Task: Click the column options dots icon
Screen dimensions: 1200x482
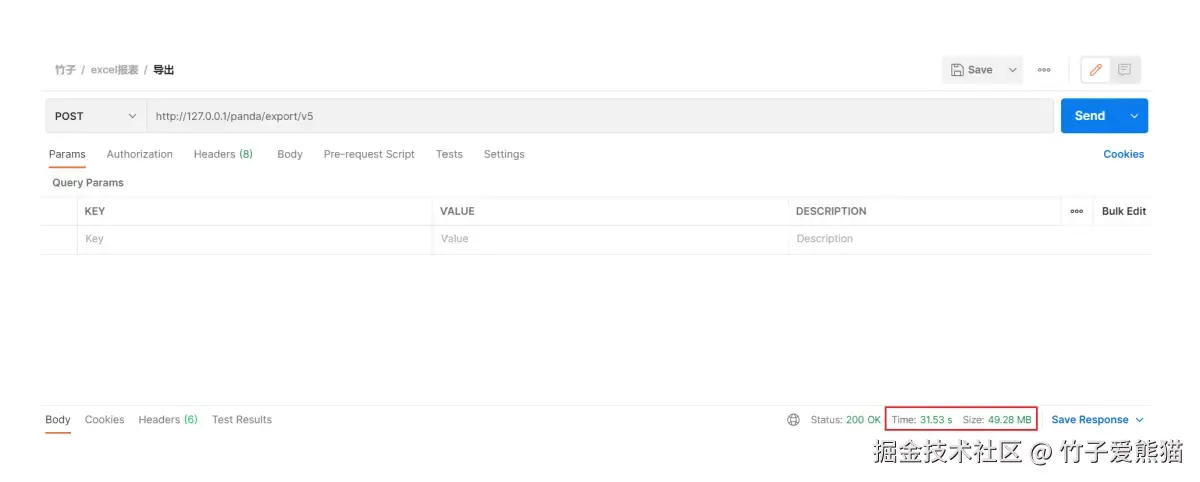Action: pyautogui.click(x=1076, y=211)
